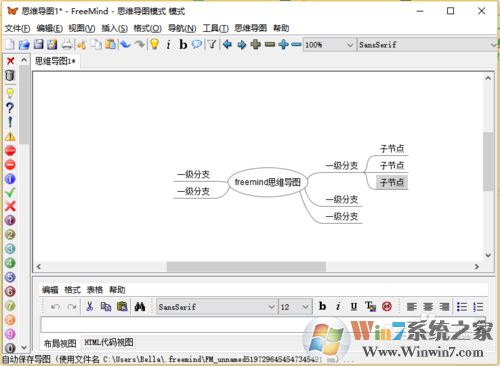500x366 pixels.
Task: Add the yellow warning triangle icon
Action: pyautogui.click(x=10, y=136)
